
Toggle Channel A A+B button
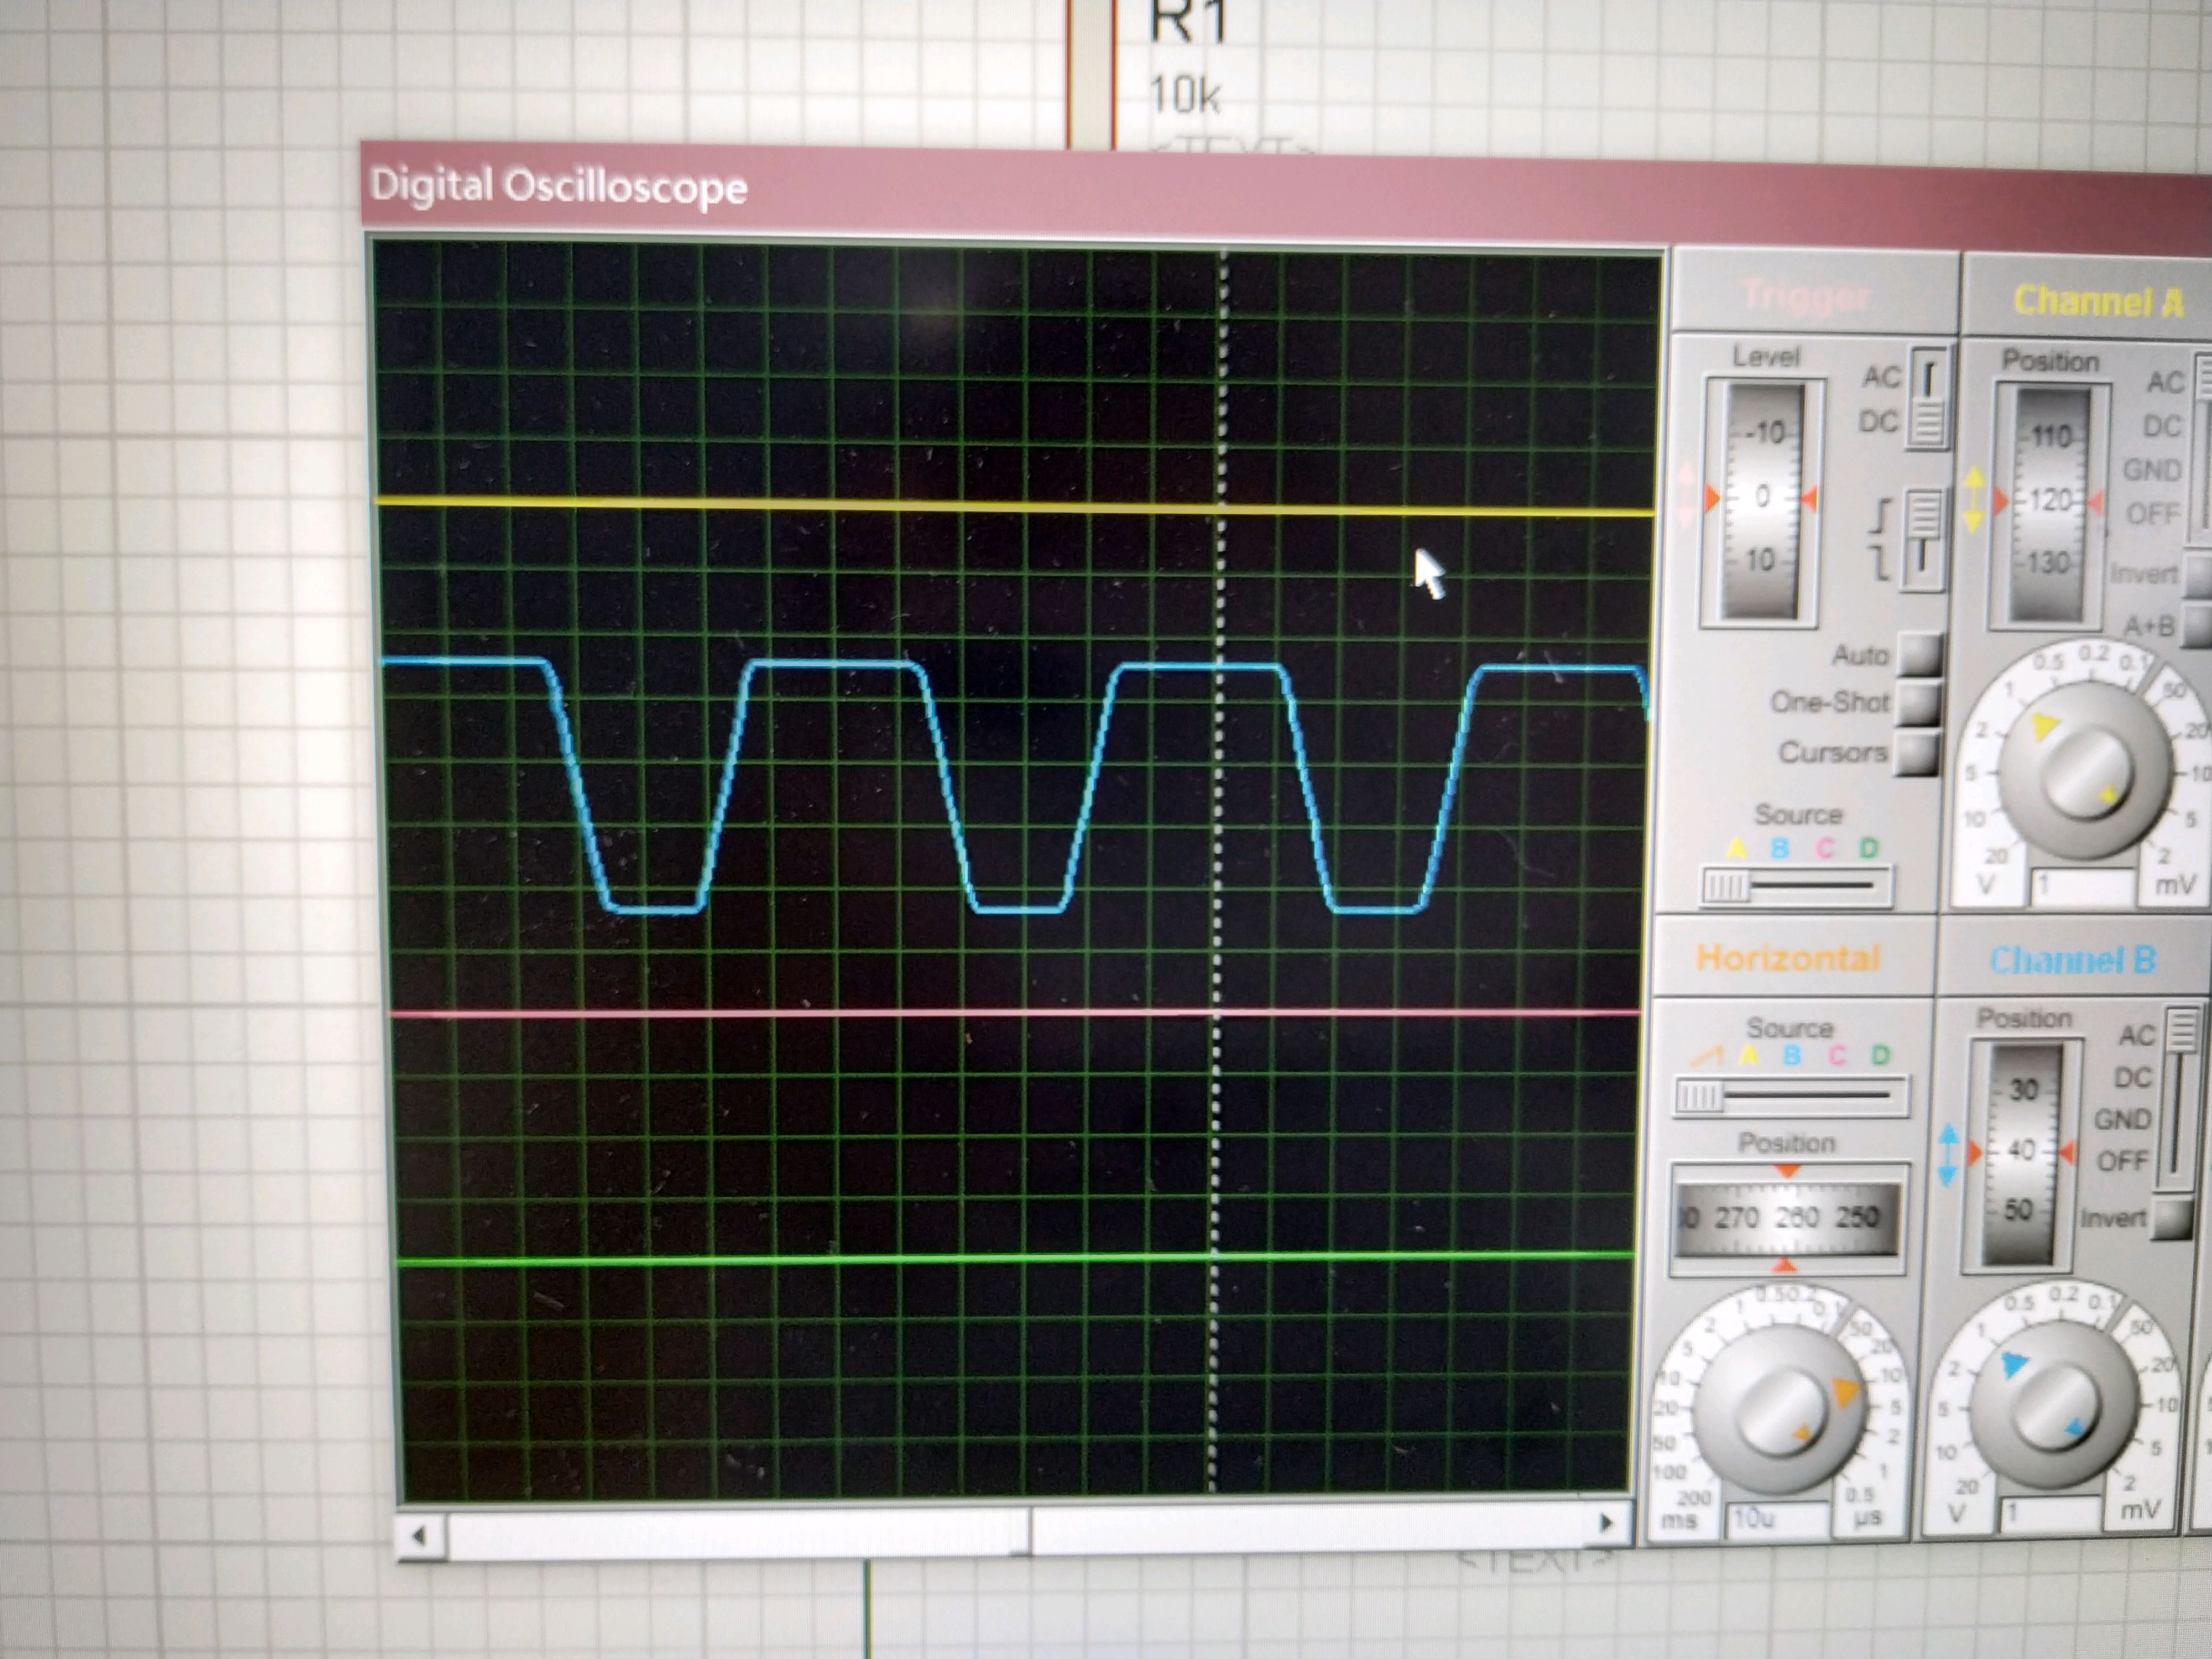(x=2198, y=626)
